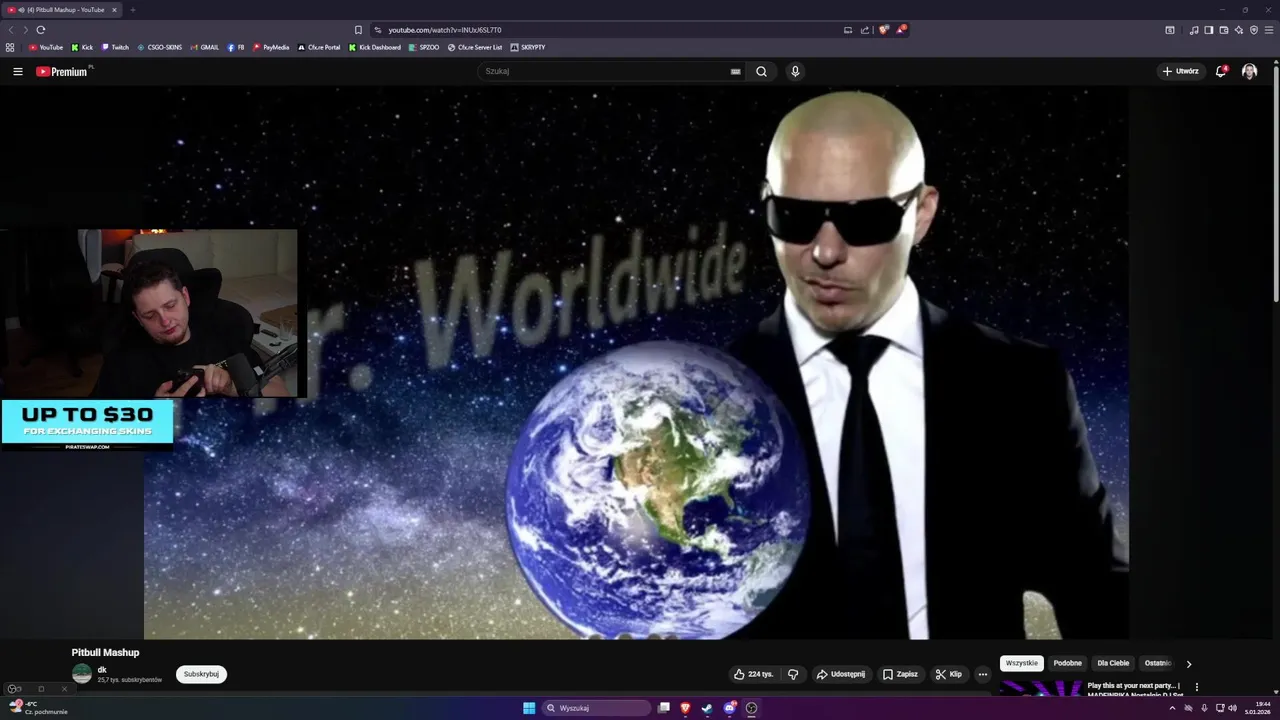Image resolution: width=1280 pixels, height=720 pixels.
Task: Toggle the browser sidebar panel
Action: 1208,30
